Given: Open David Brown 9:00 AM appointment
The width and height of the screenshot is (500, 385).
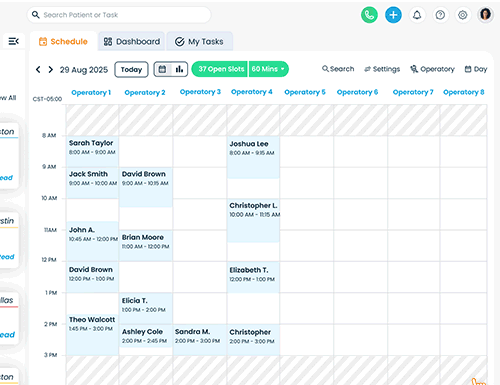Looking at the screenshot, I should click(x=146, y=187).
